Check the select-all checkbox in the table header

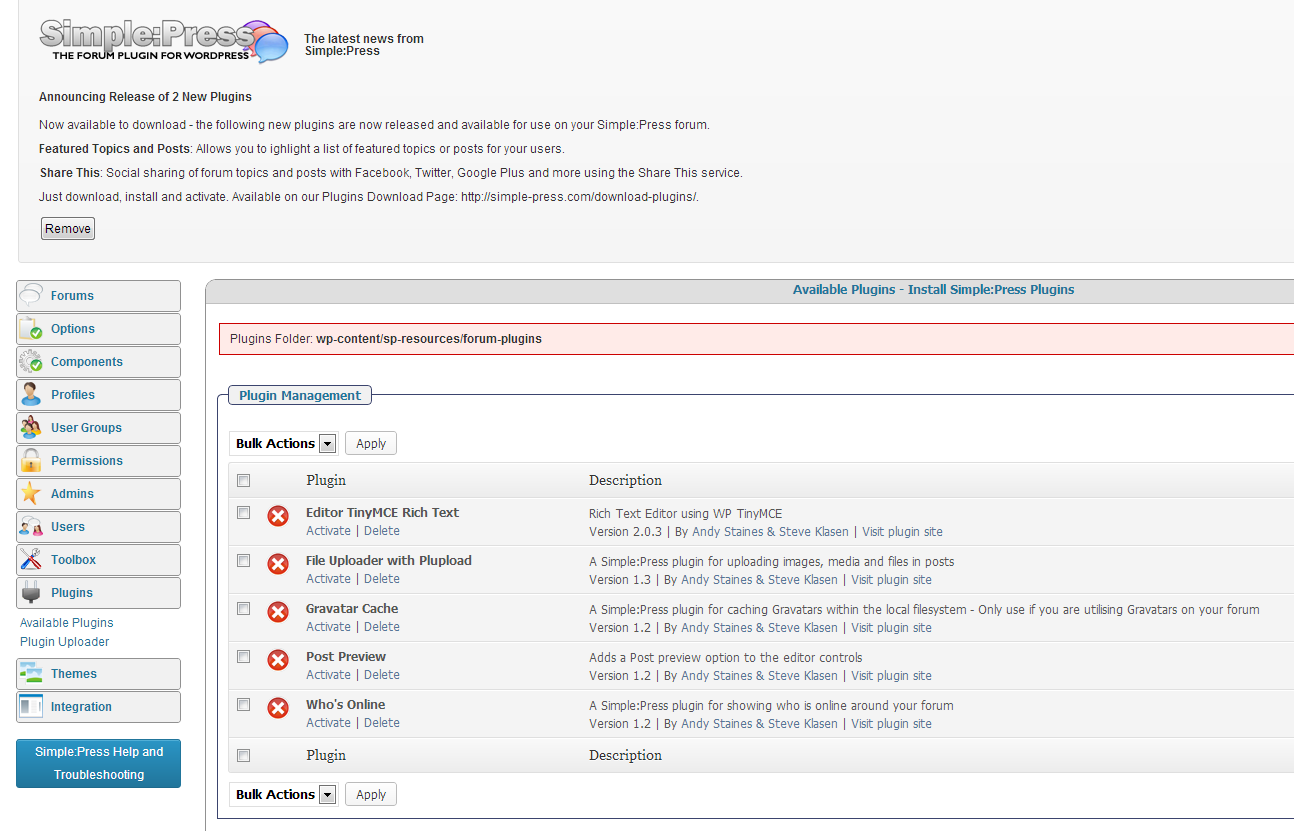tap(243, 481)
